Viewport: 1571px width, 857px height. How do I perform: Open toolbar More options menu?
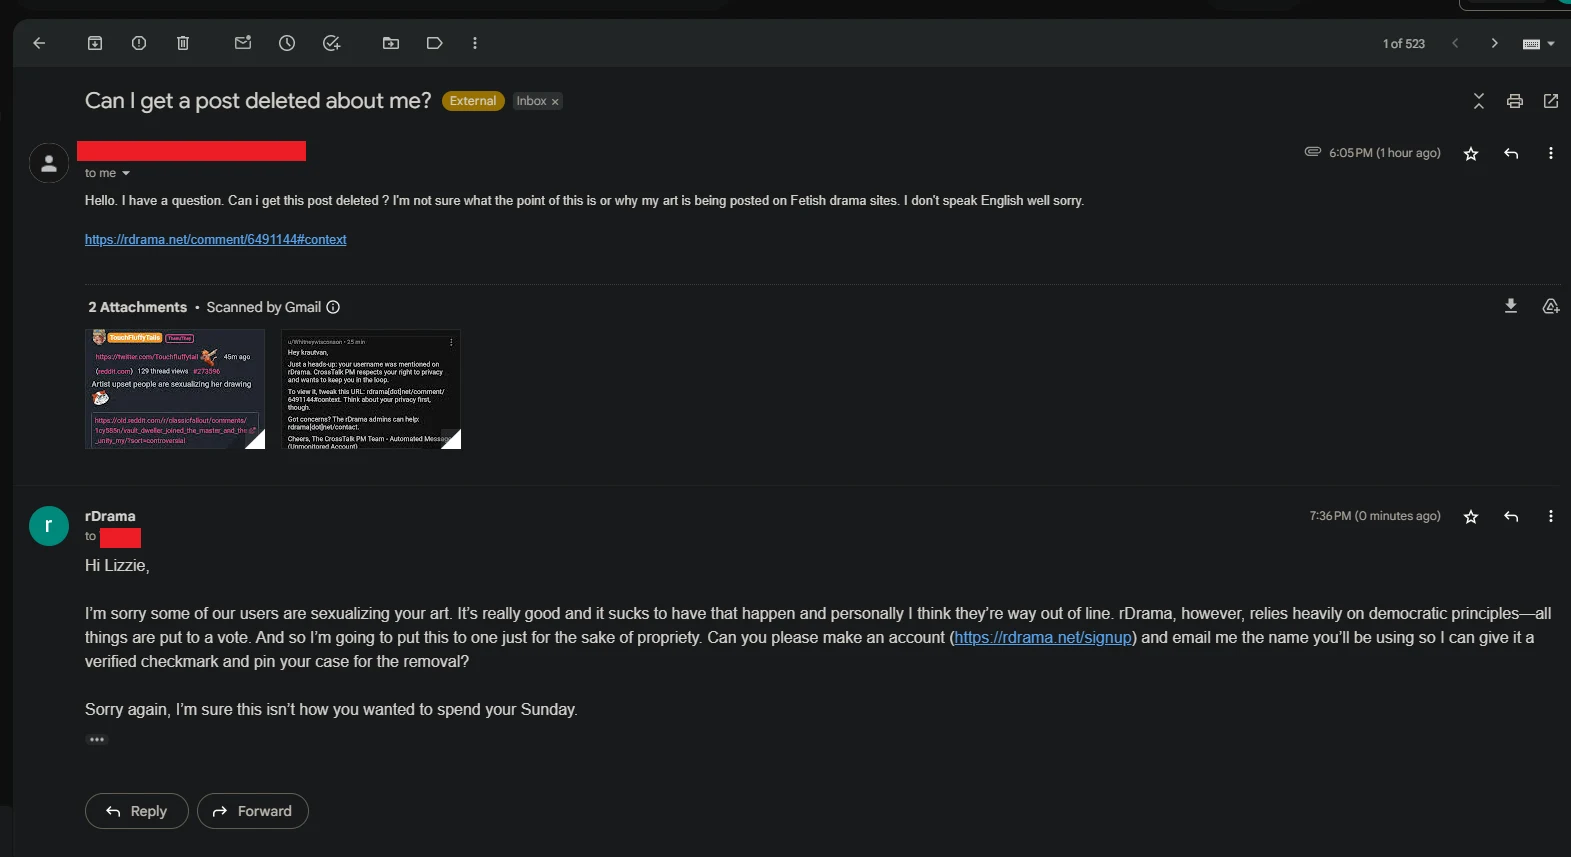[475, 43]
